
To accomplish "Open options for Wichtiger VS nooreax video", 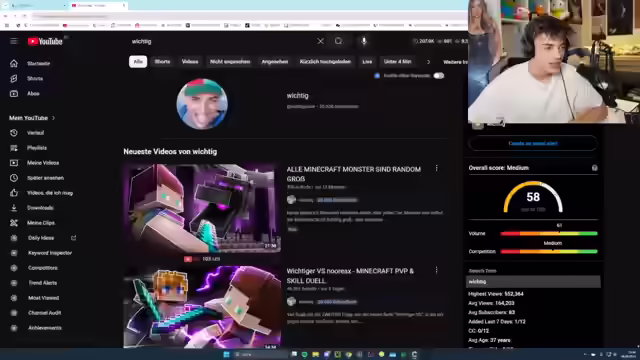I will [x=436, y=270].
